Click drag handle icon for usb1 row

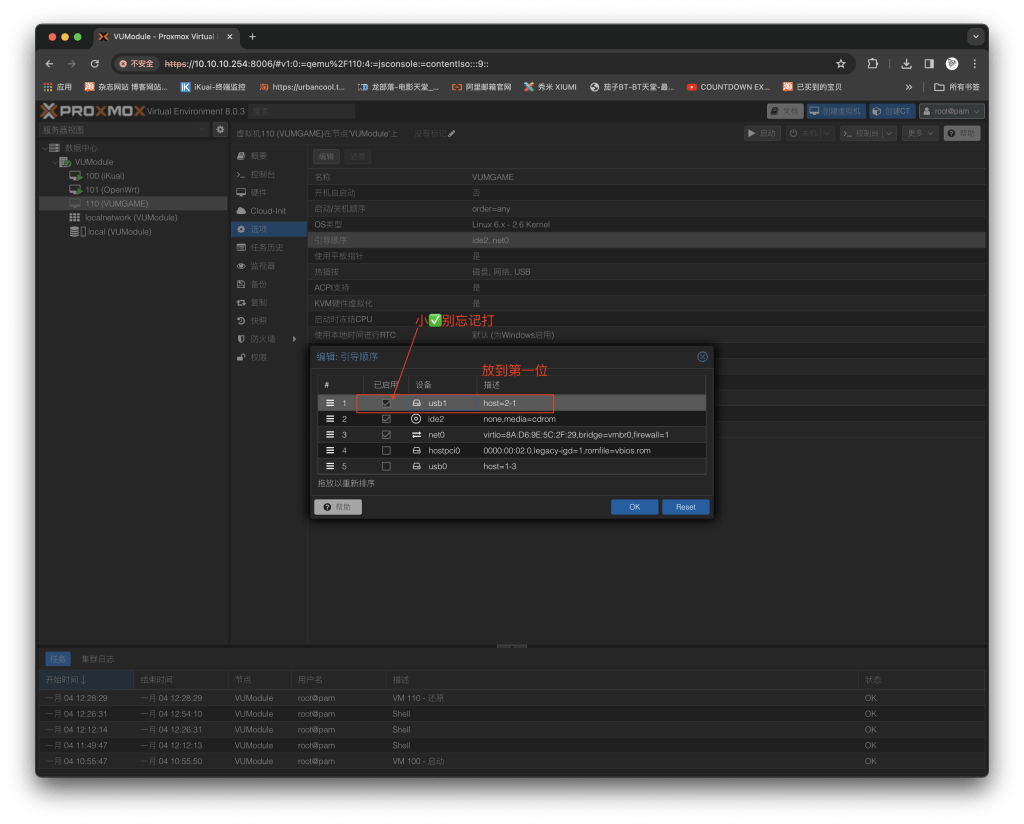[x=329, y=403]
